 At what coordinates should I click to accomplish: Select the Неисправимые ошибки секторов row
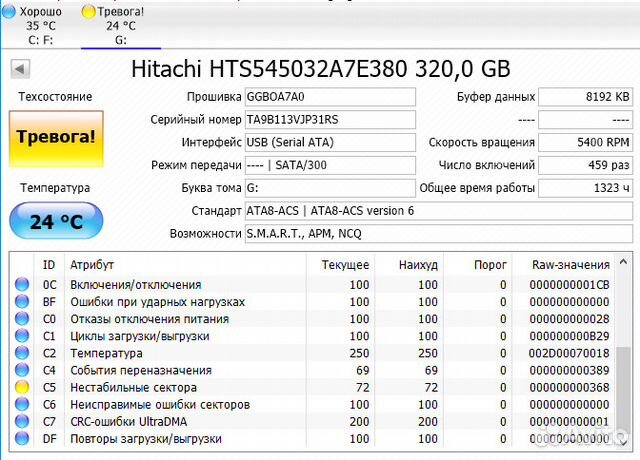pyautogui.click(x=313, y=404)
